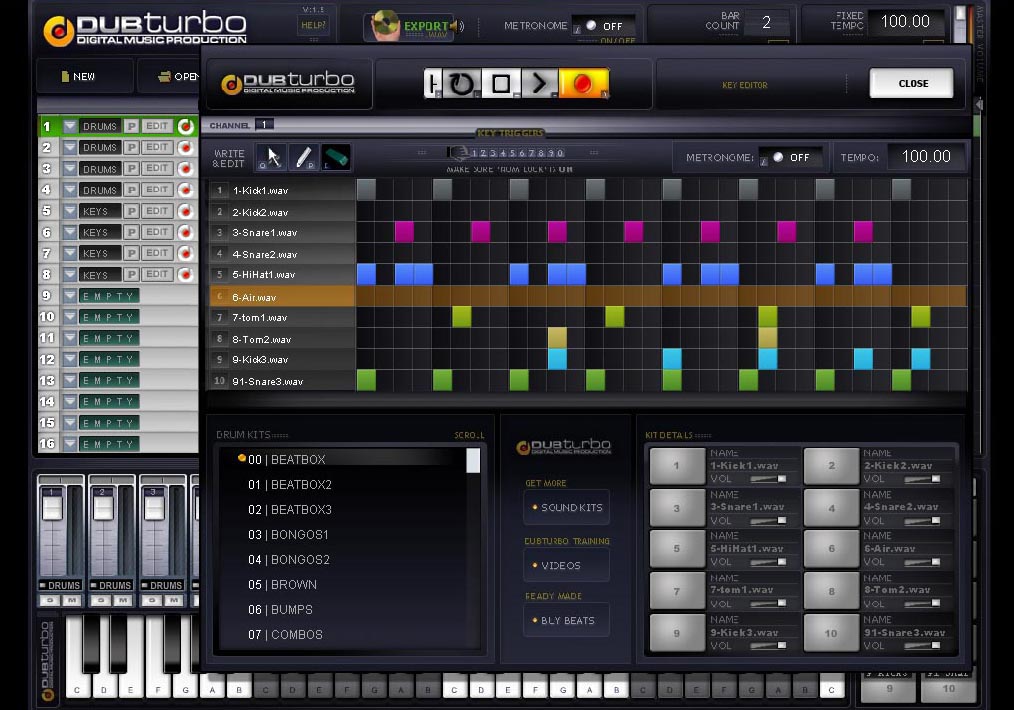The image size is (1014, 710).
Task: Open track 5 dropdown arrow
Action: coord(69,211)
